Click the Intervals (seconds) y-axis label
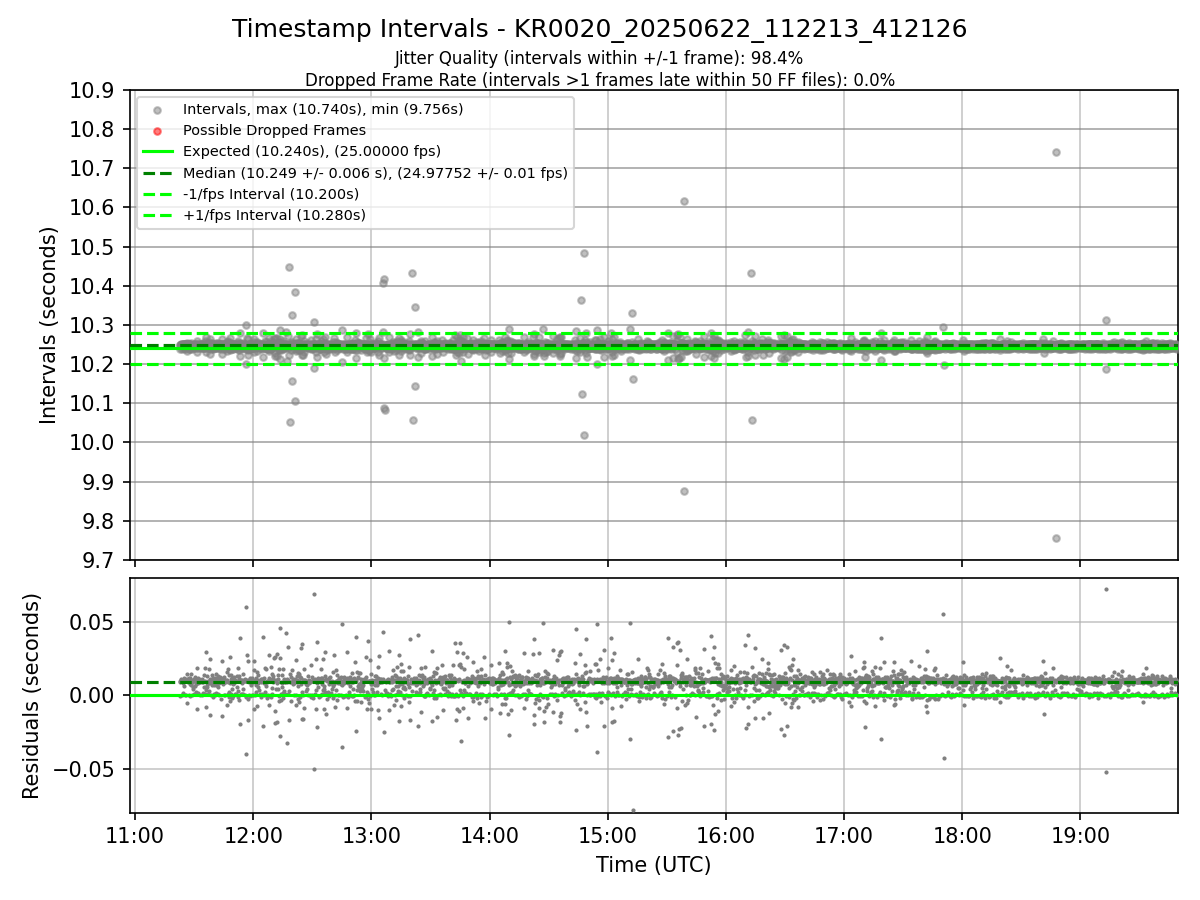This screenshot has width=1200, height=900. [x=49, y=325]
